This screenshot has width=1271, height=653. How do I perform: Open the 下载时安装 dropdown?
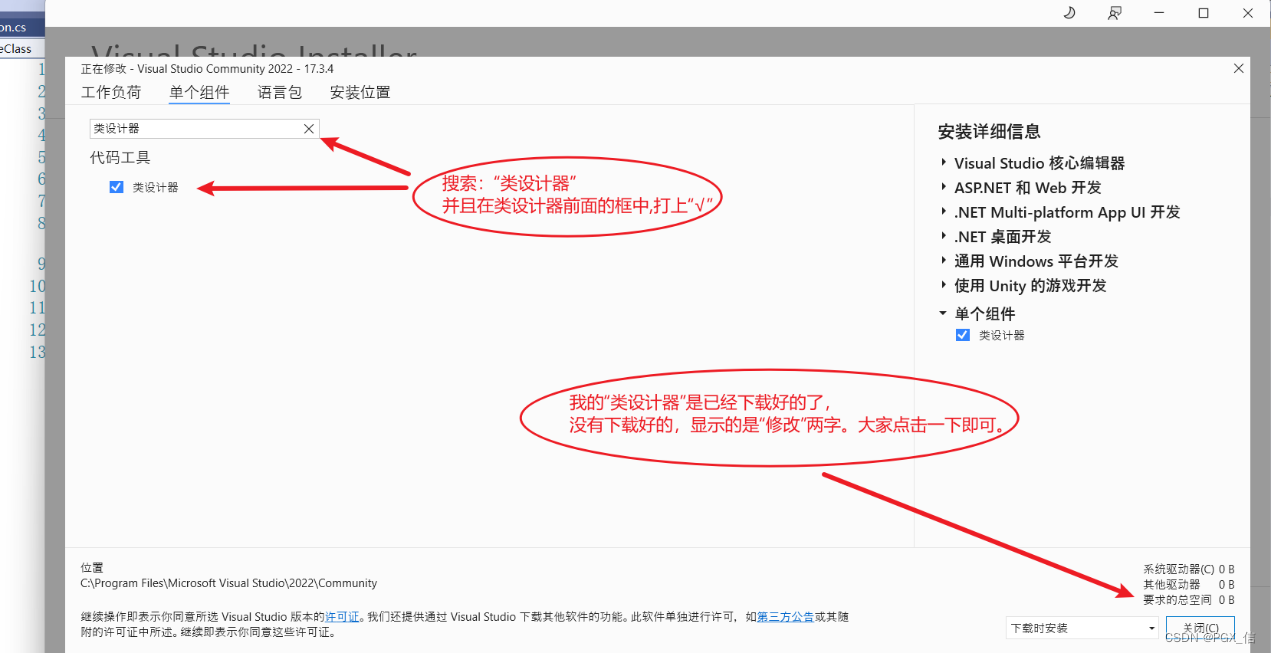click(1082, 628)
